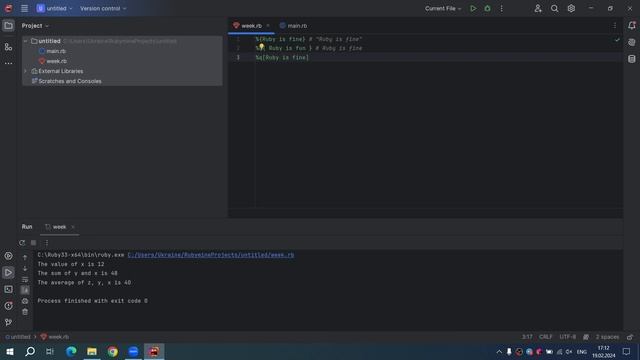
Task: Open the Version control dropdown
Action: [x=103, y=8]
